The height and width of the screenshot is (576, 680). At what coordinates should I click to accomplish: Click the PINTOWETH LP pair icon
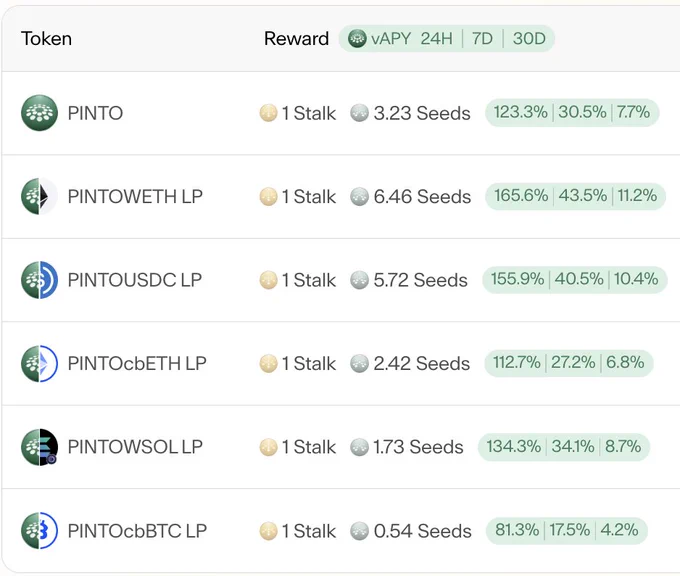click(39, 196)
